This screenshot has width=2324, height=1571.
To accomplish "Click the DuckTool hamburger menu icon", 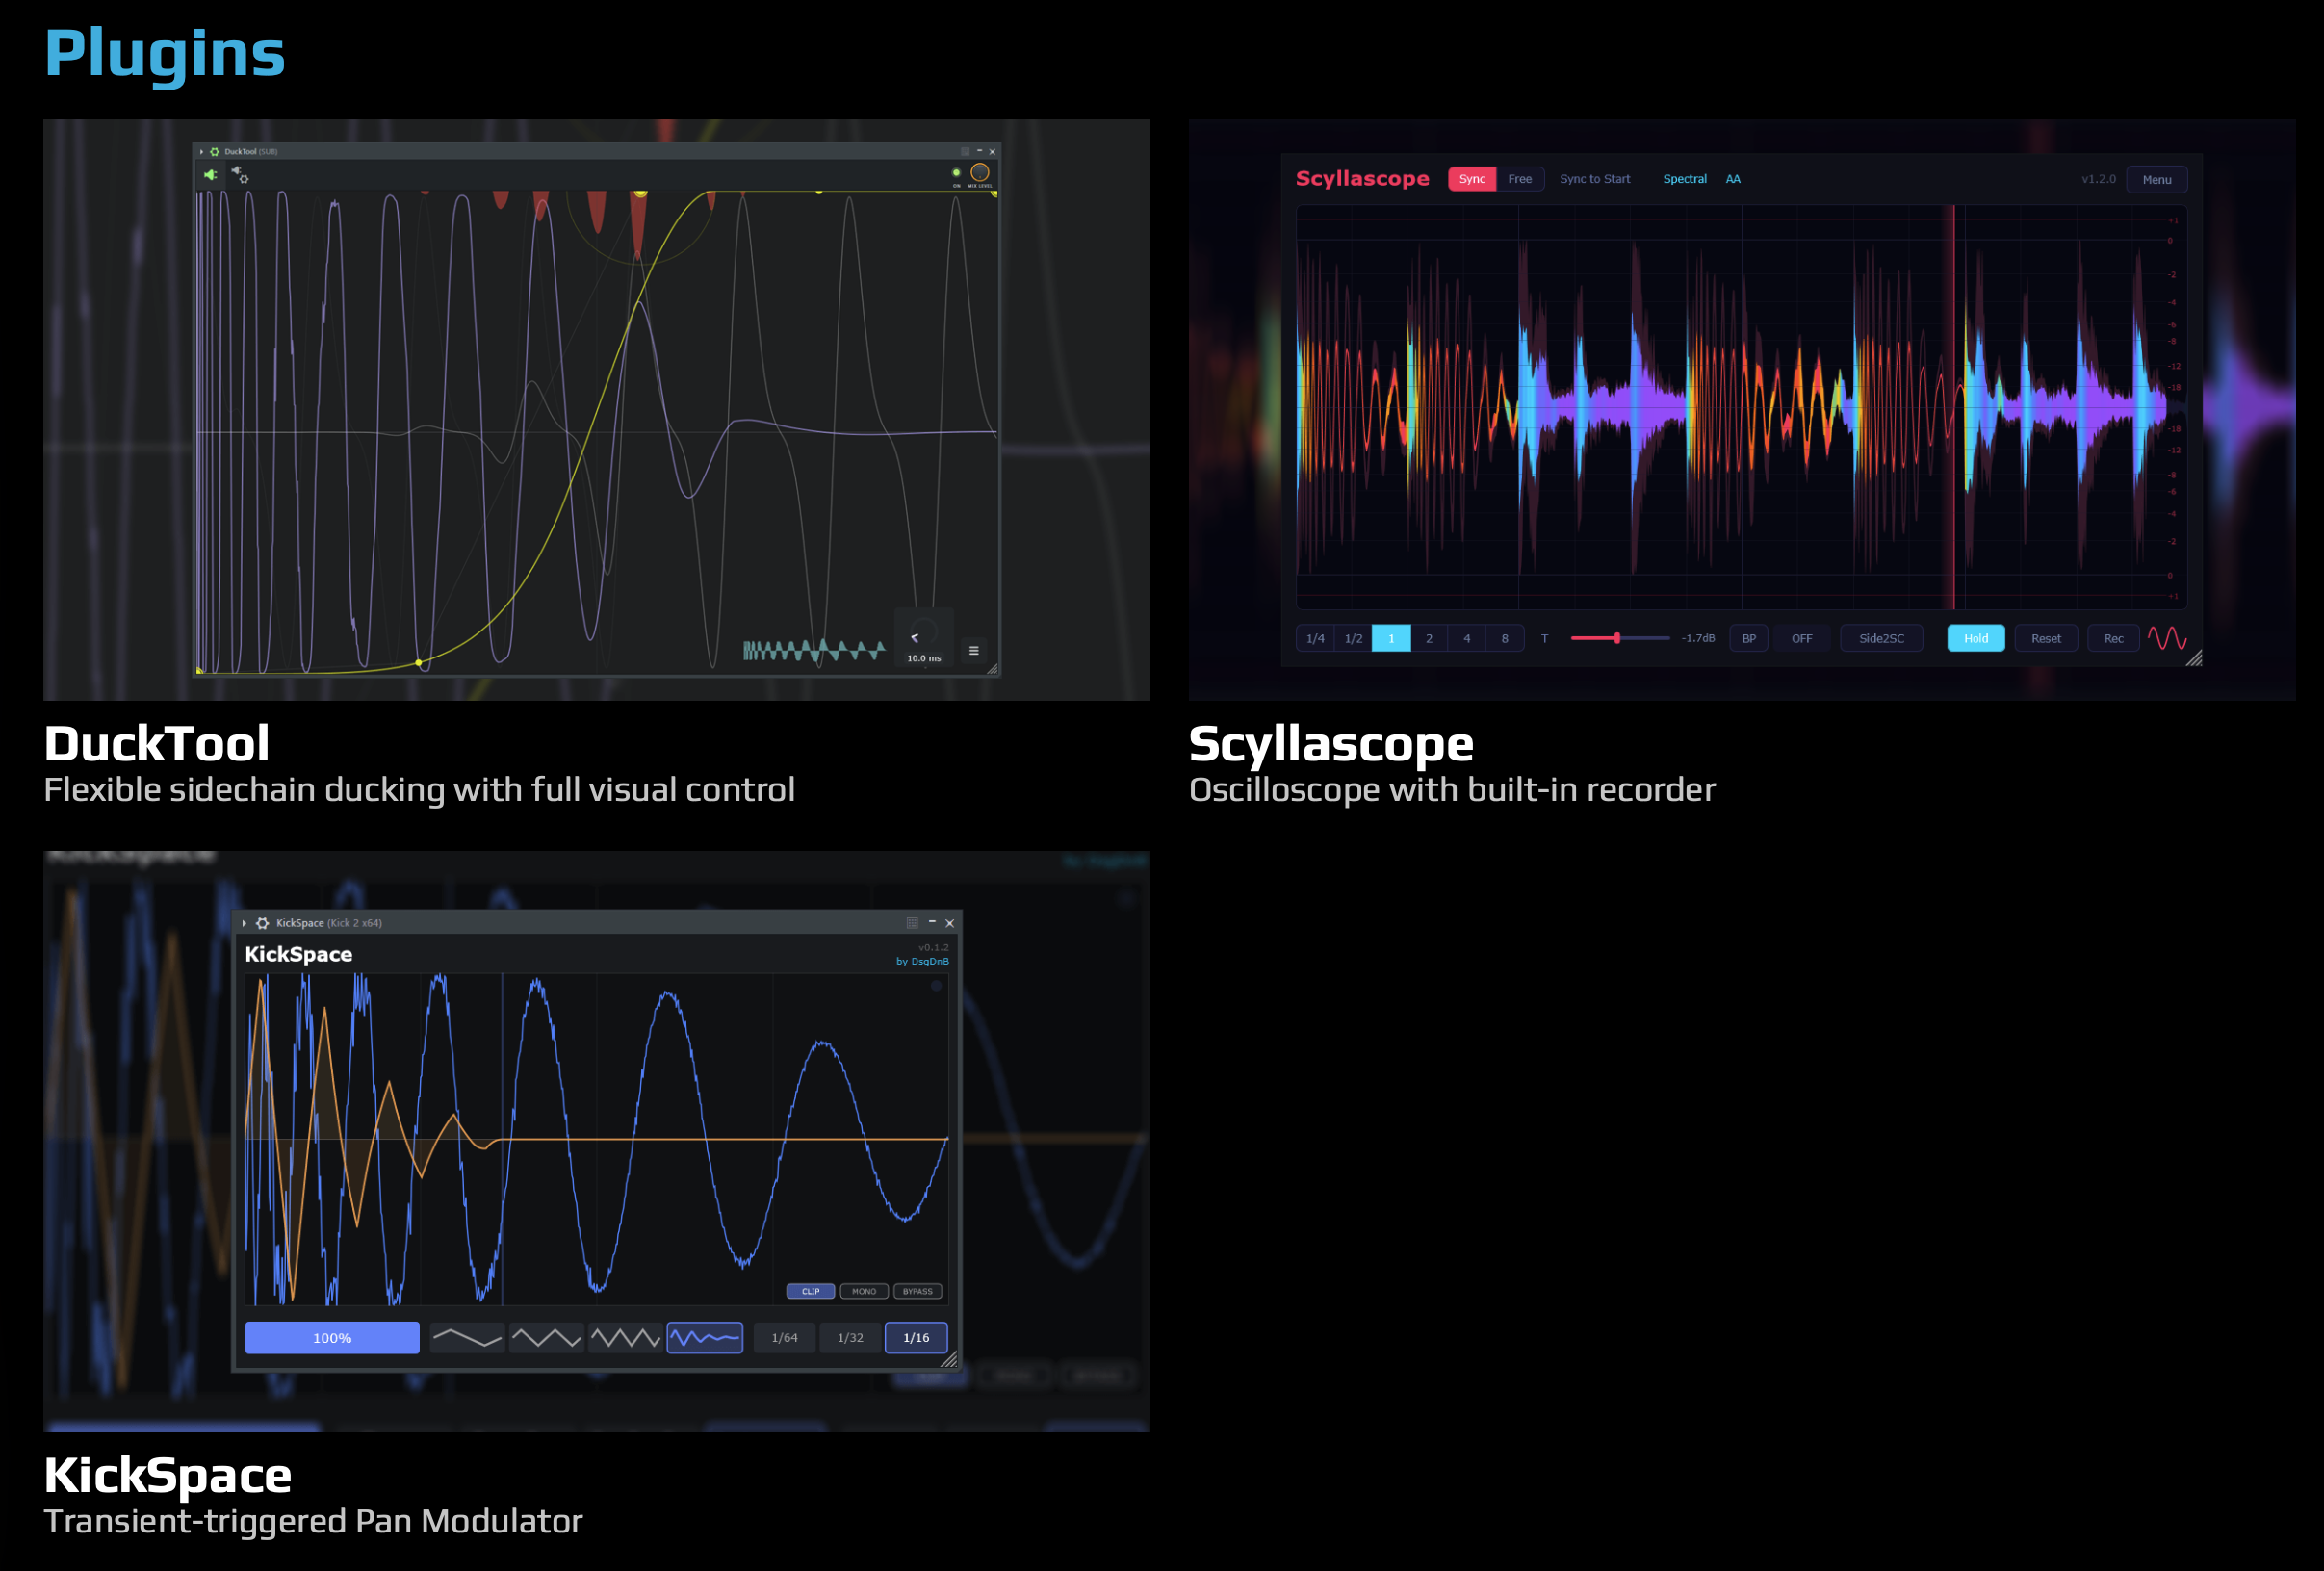I will [x=973, y=651].
